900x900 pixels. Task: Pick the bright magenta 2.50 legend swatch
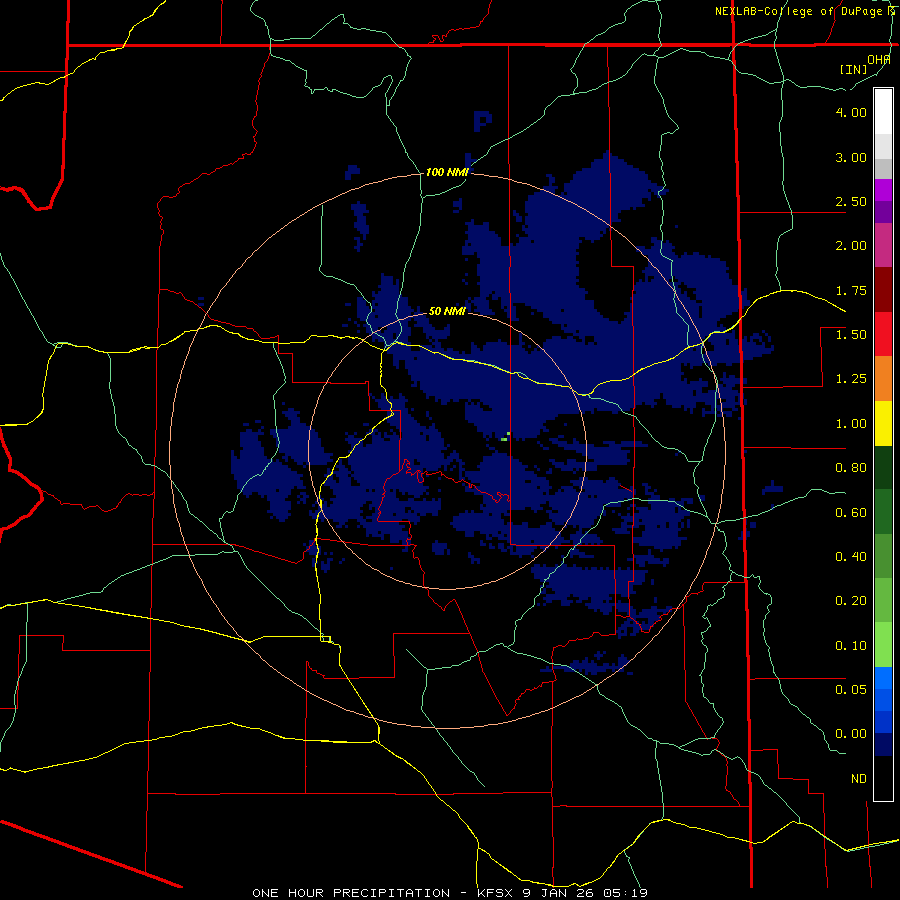click(x=883, y=190)
